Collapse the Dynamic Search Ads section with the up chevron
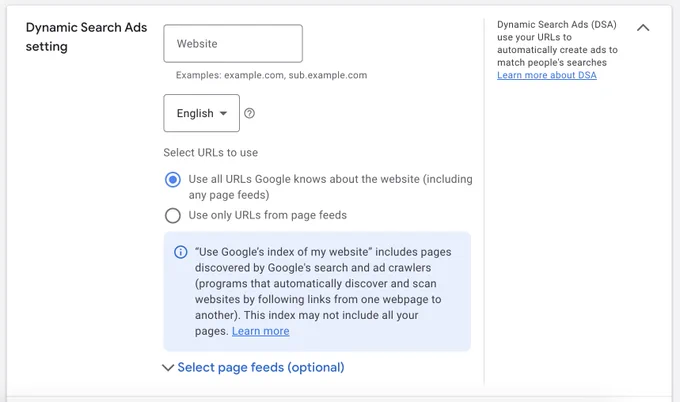The image size is (680, 402). click(643, 28)
